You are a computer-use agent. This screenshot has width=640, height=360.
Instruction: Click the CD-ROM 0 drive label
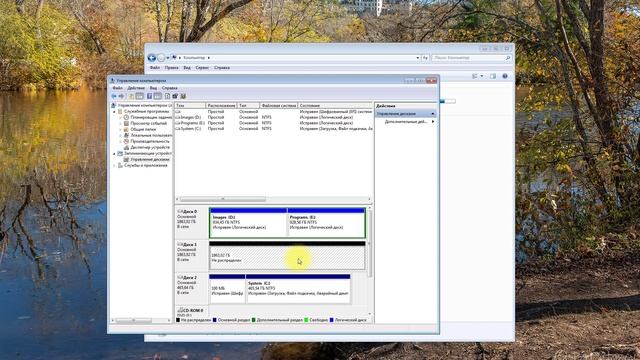(193, 311)
